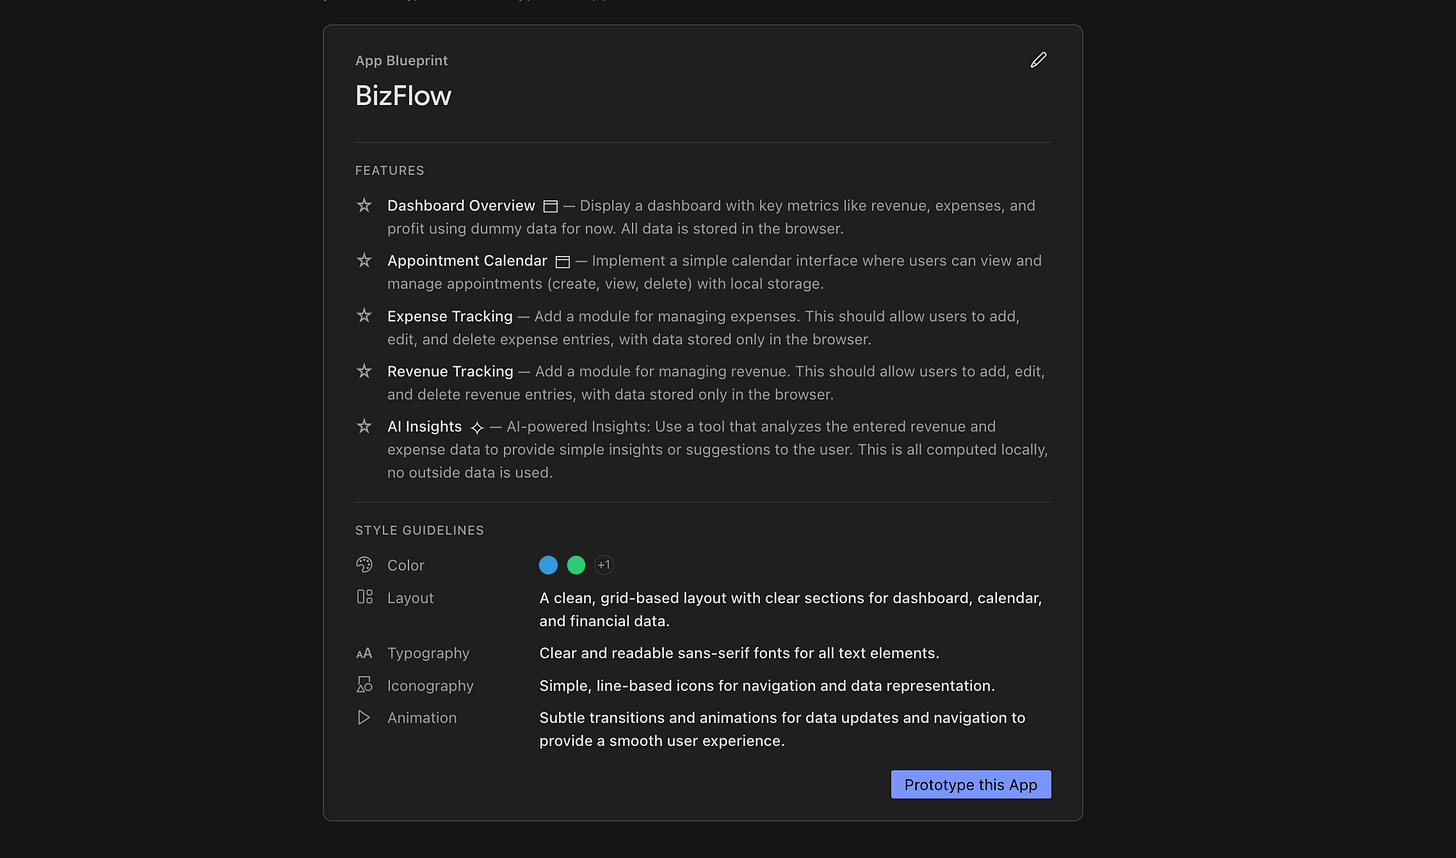Click the Color palette icon
Image resolution: width=1456 pixels, height=858 pixels.
(364, 565)
